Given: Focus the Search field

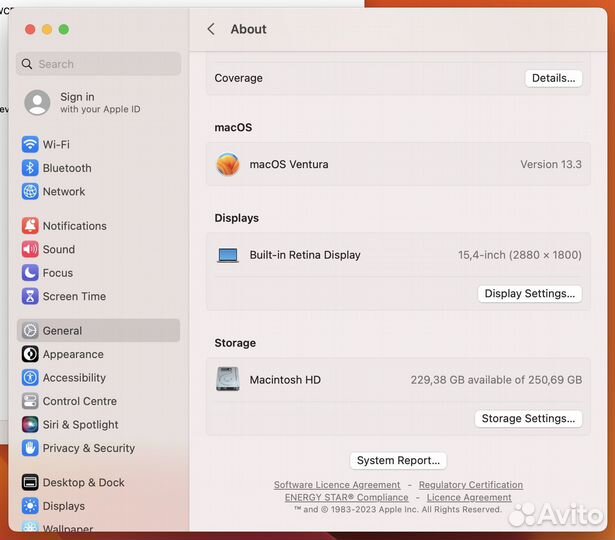Looking at the screenshot, I should pos(98,64).
